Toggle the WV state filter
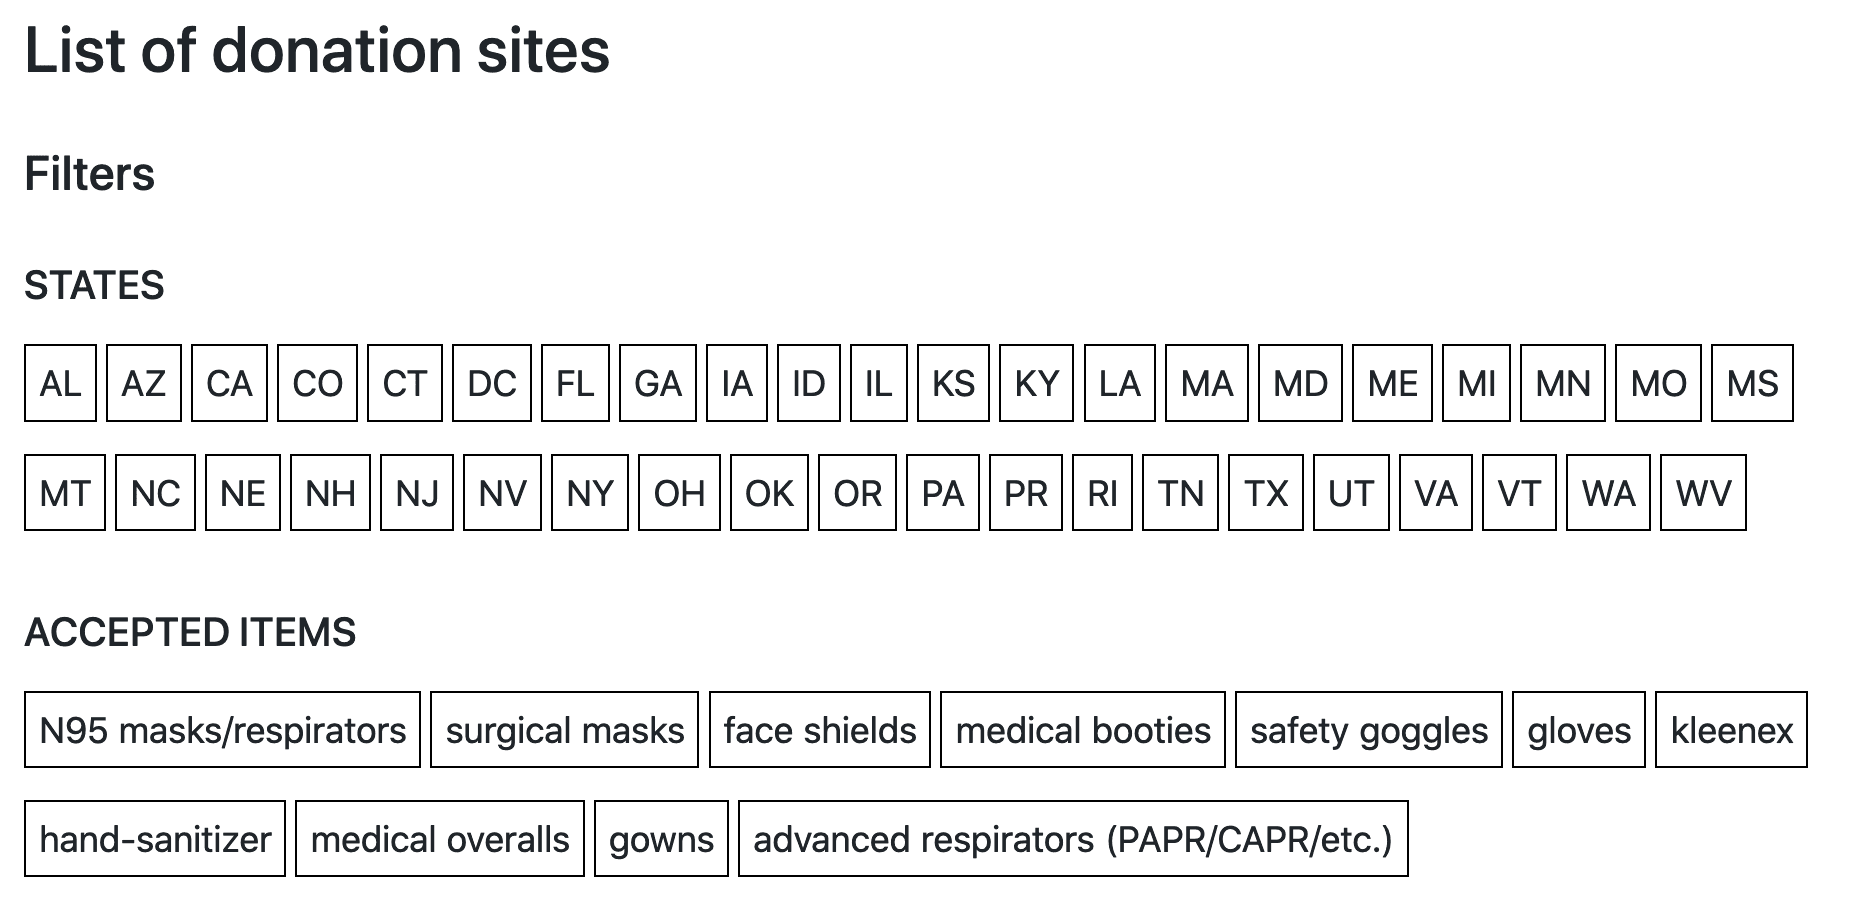 pyautogui.click(x=1703, y=493)
